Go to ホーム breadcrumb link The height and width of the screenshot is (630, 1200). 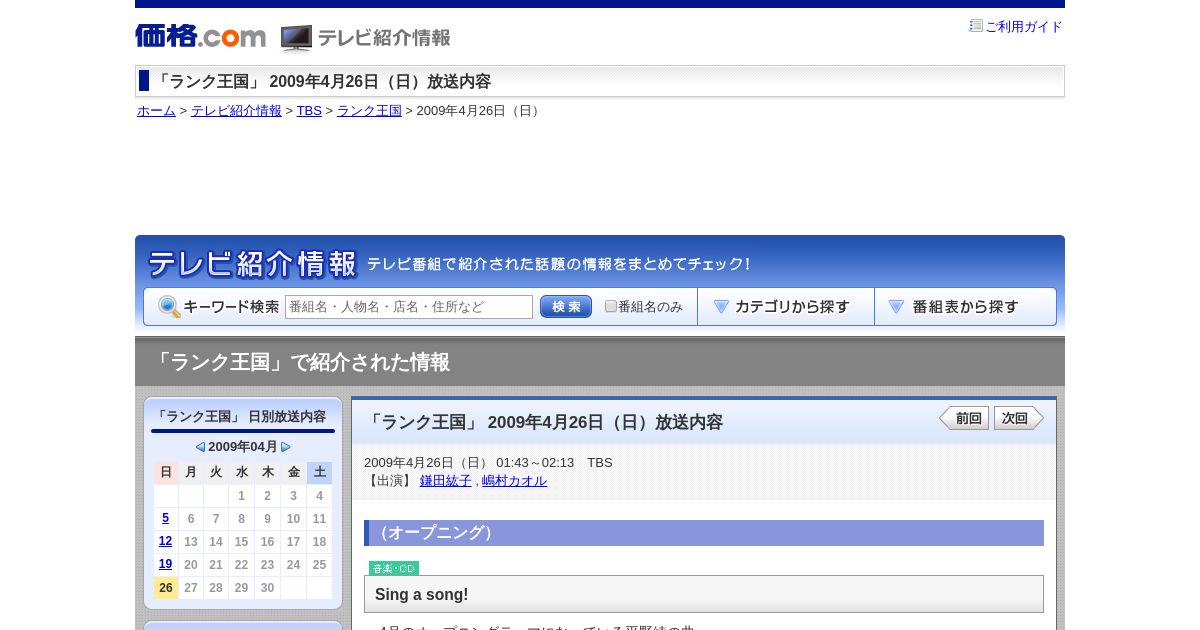156,111
